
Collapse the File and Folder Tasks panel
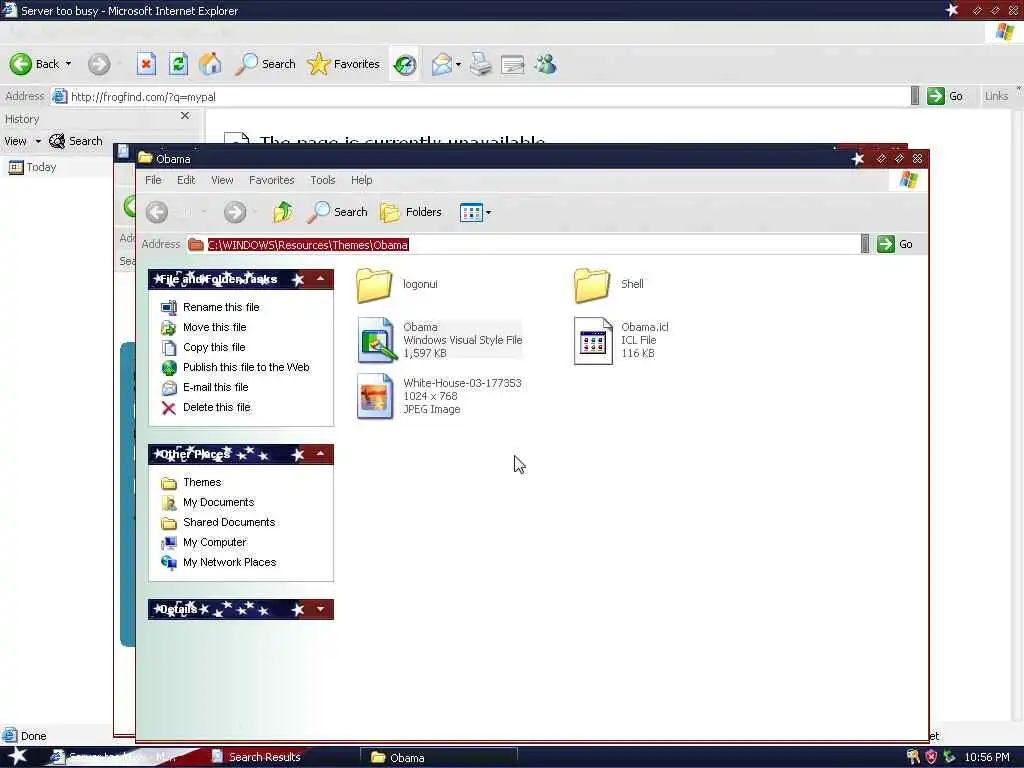coord(320,280)
